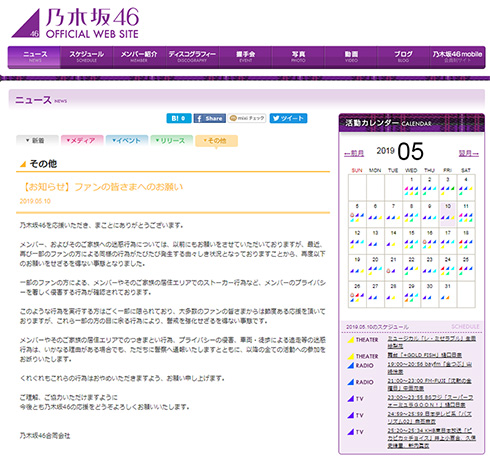The image size is (490, 457).
Task: Click the Nogizaka46 Official Web Site logo
Action: click(x=75, y=23)
